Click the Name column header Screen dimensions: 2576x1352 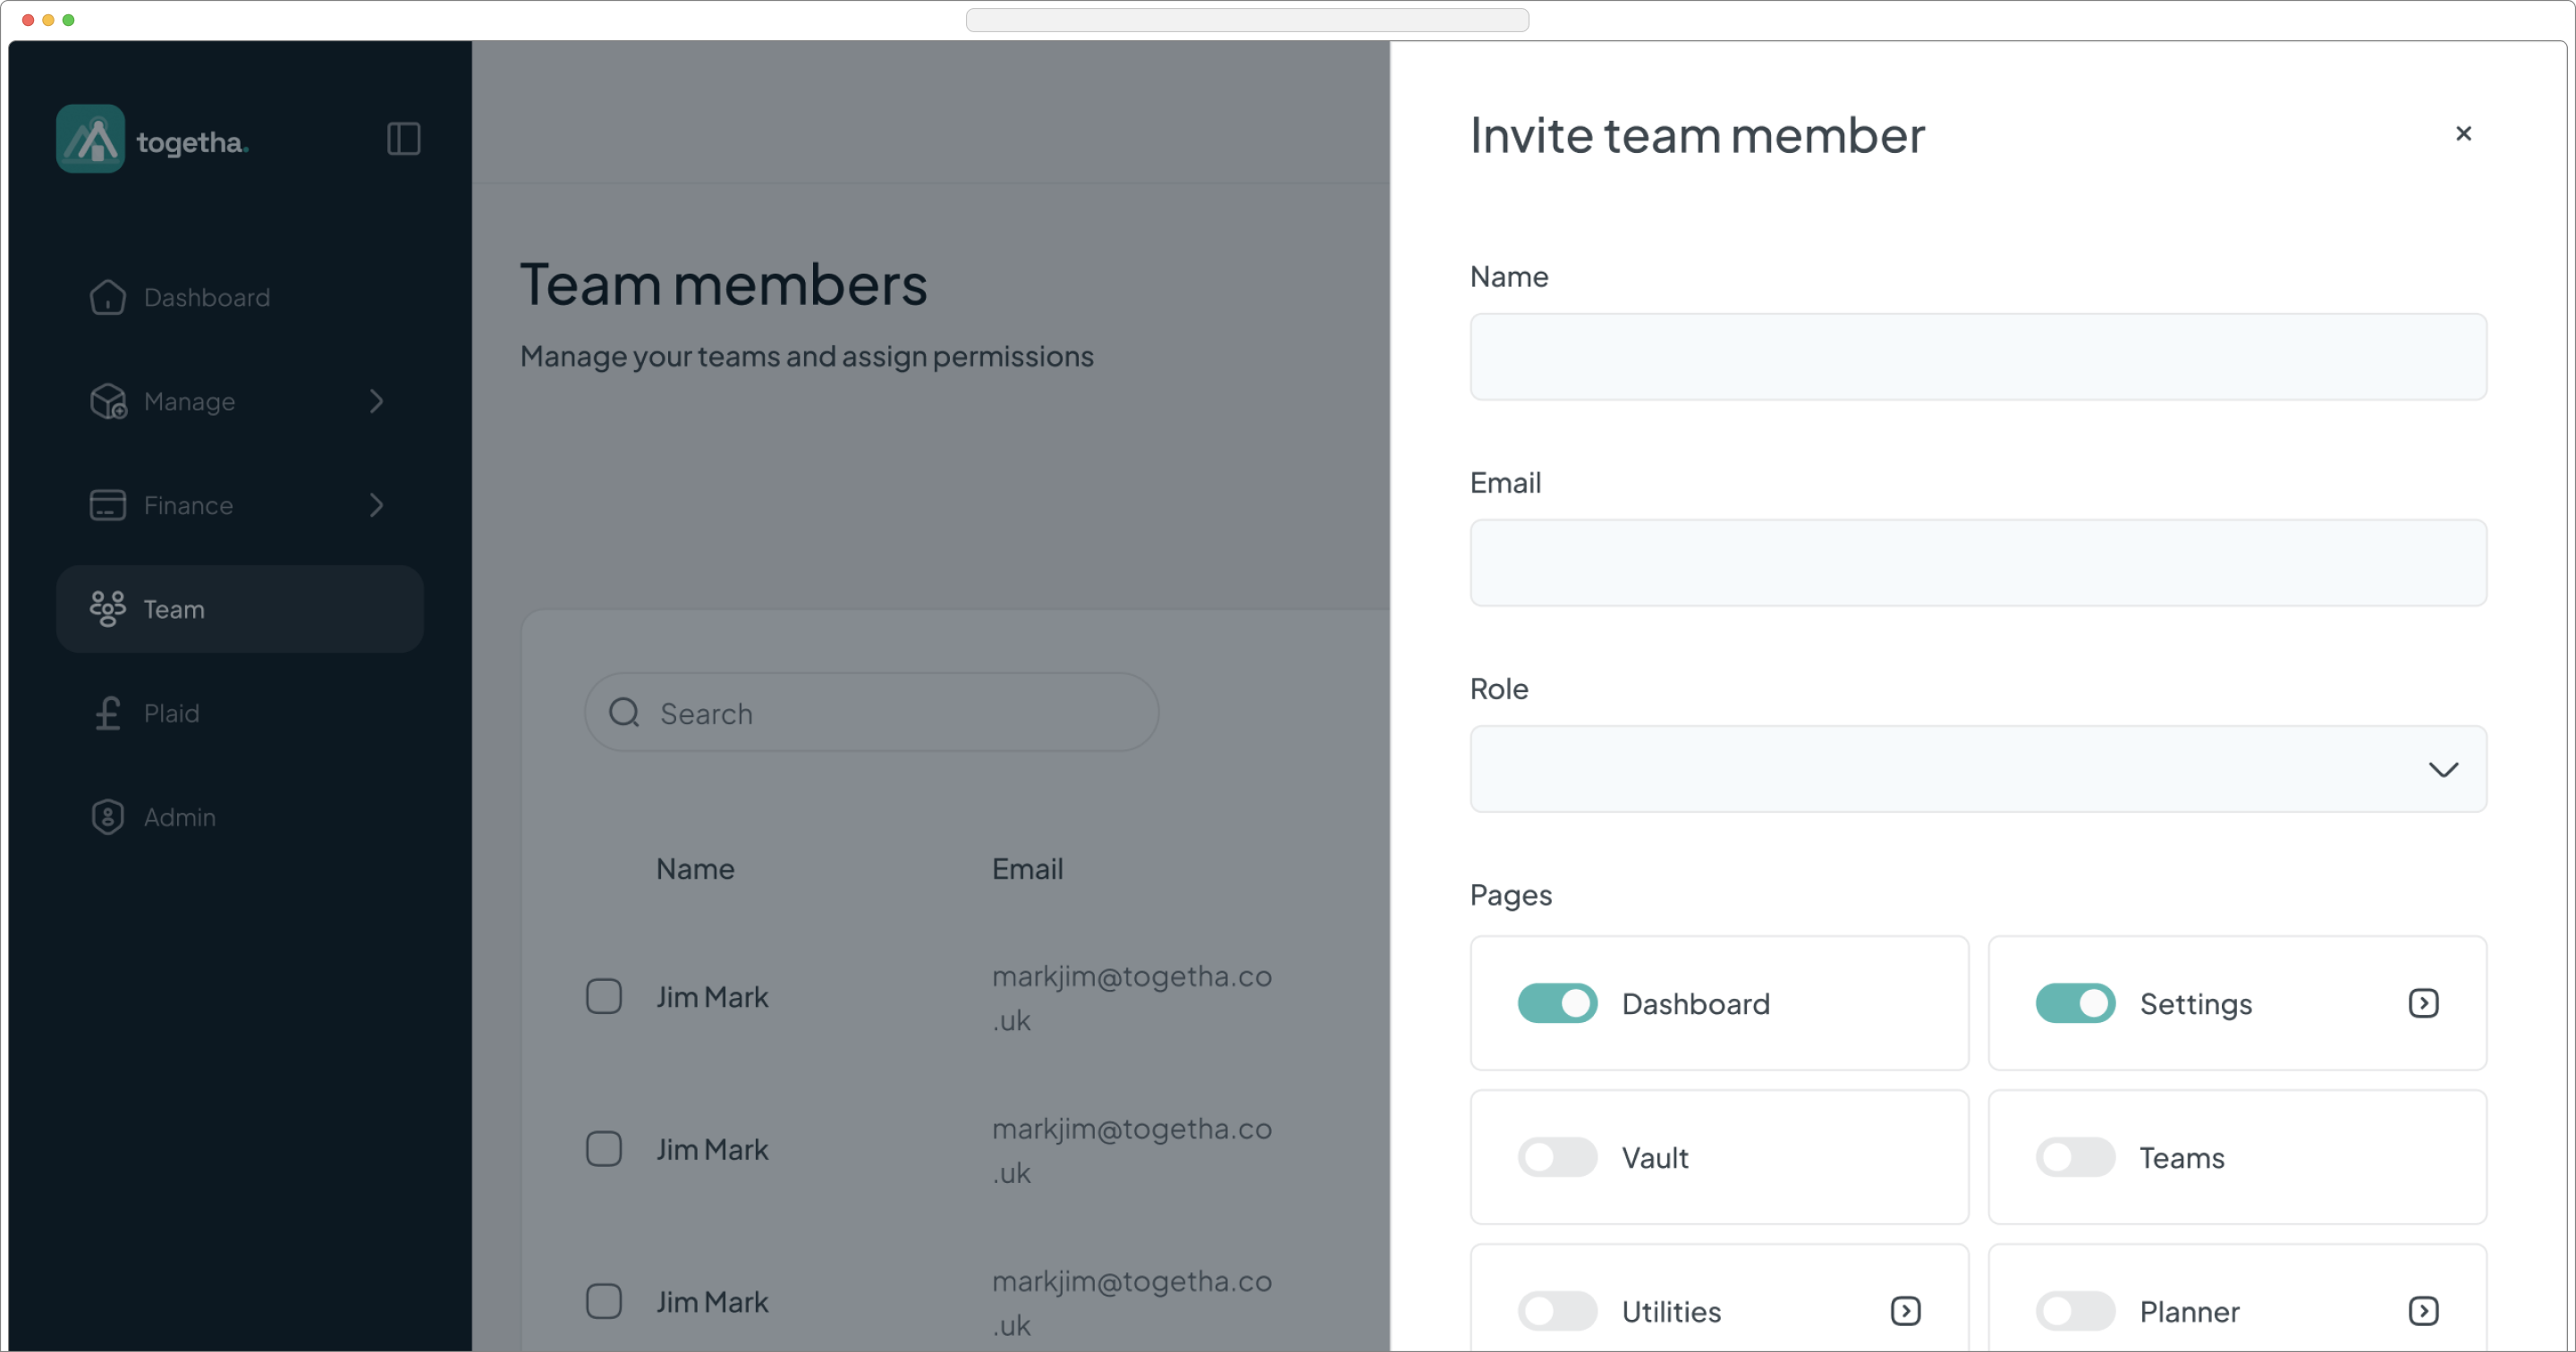695,869
